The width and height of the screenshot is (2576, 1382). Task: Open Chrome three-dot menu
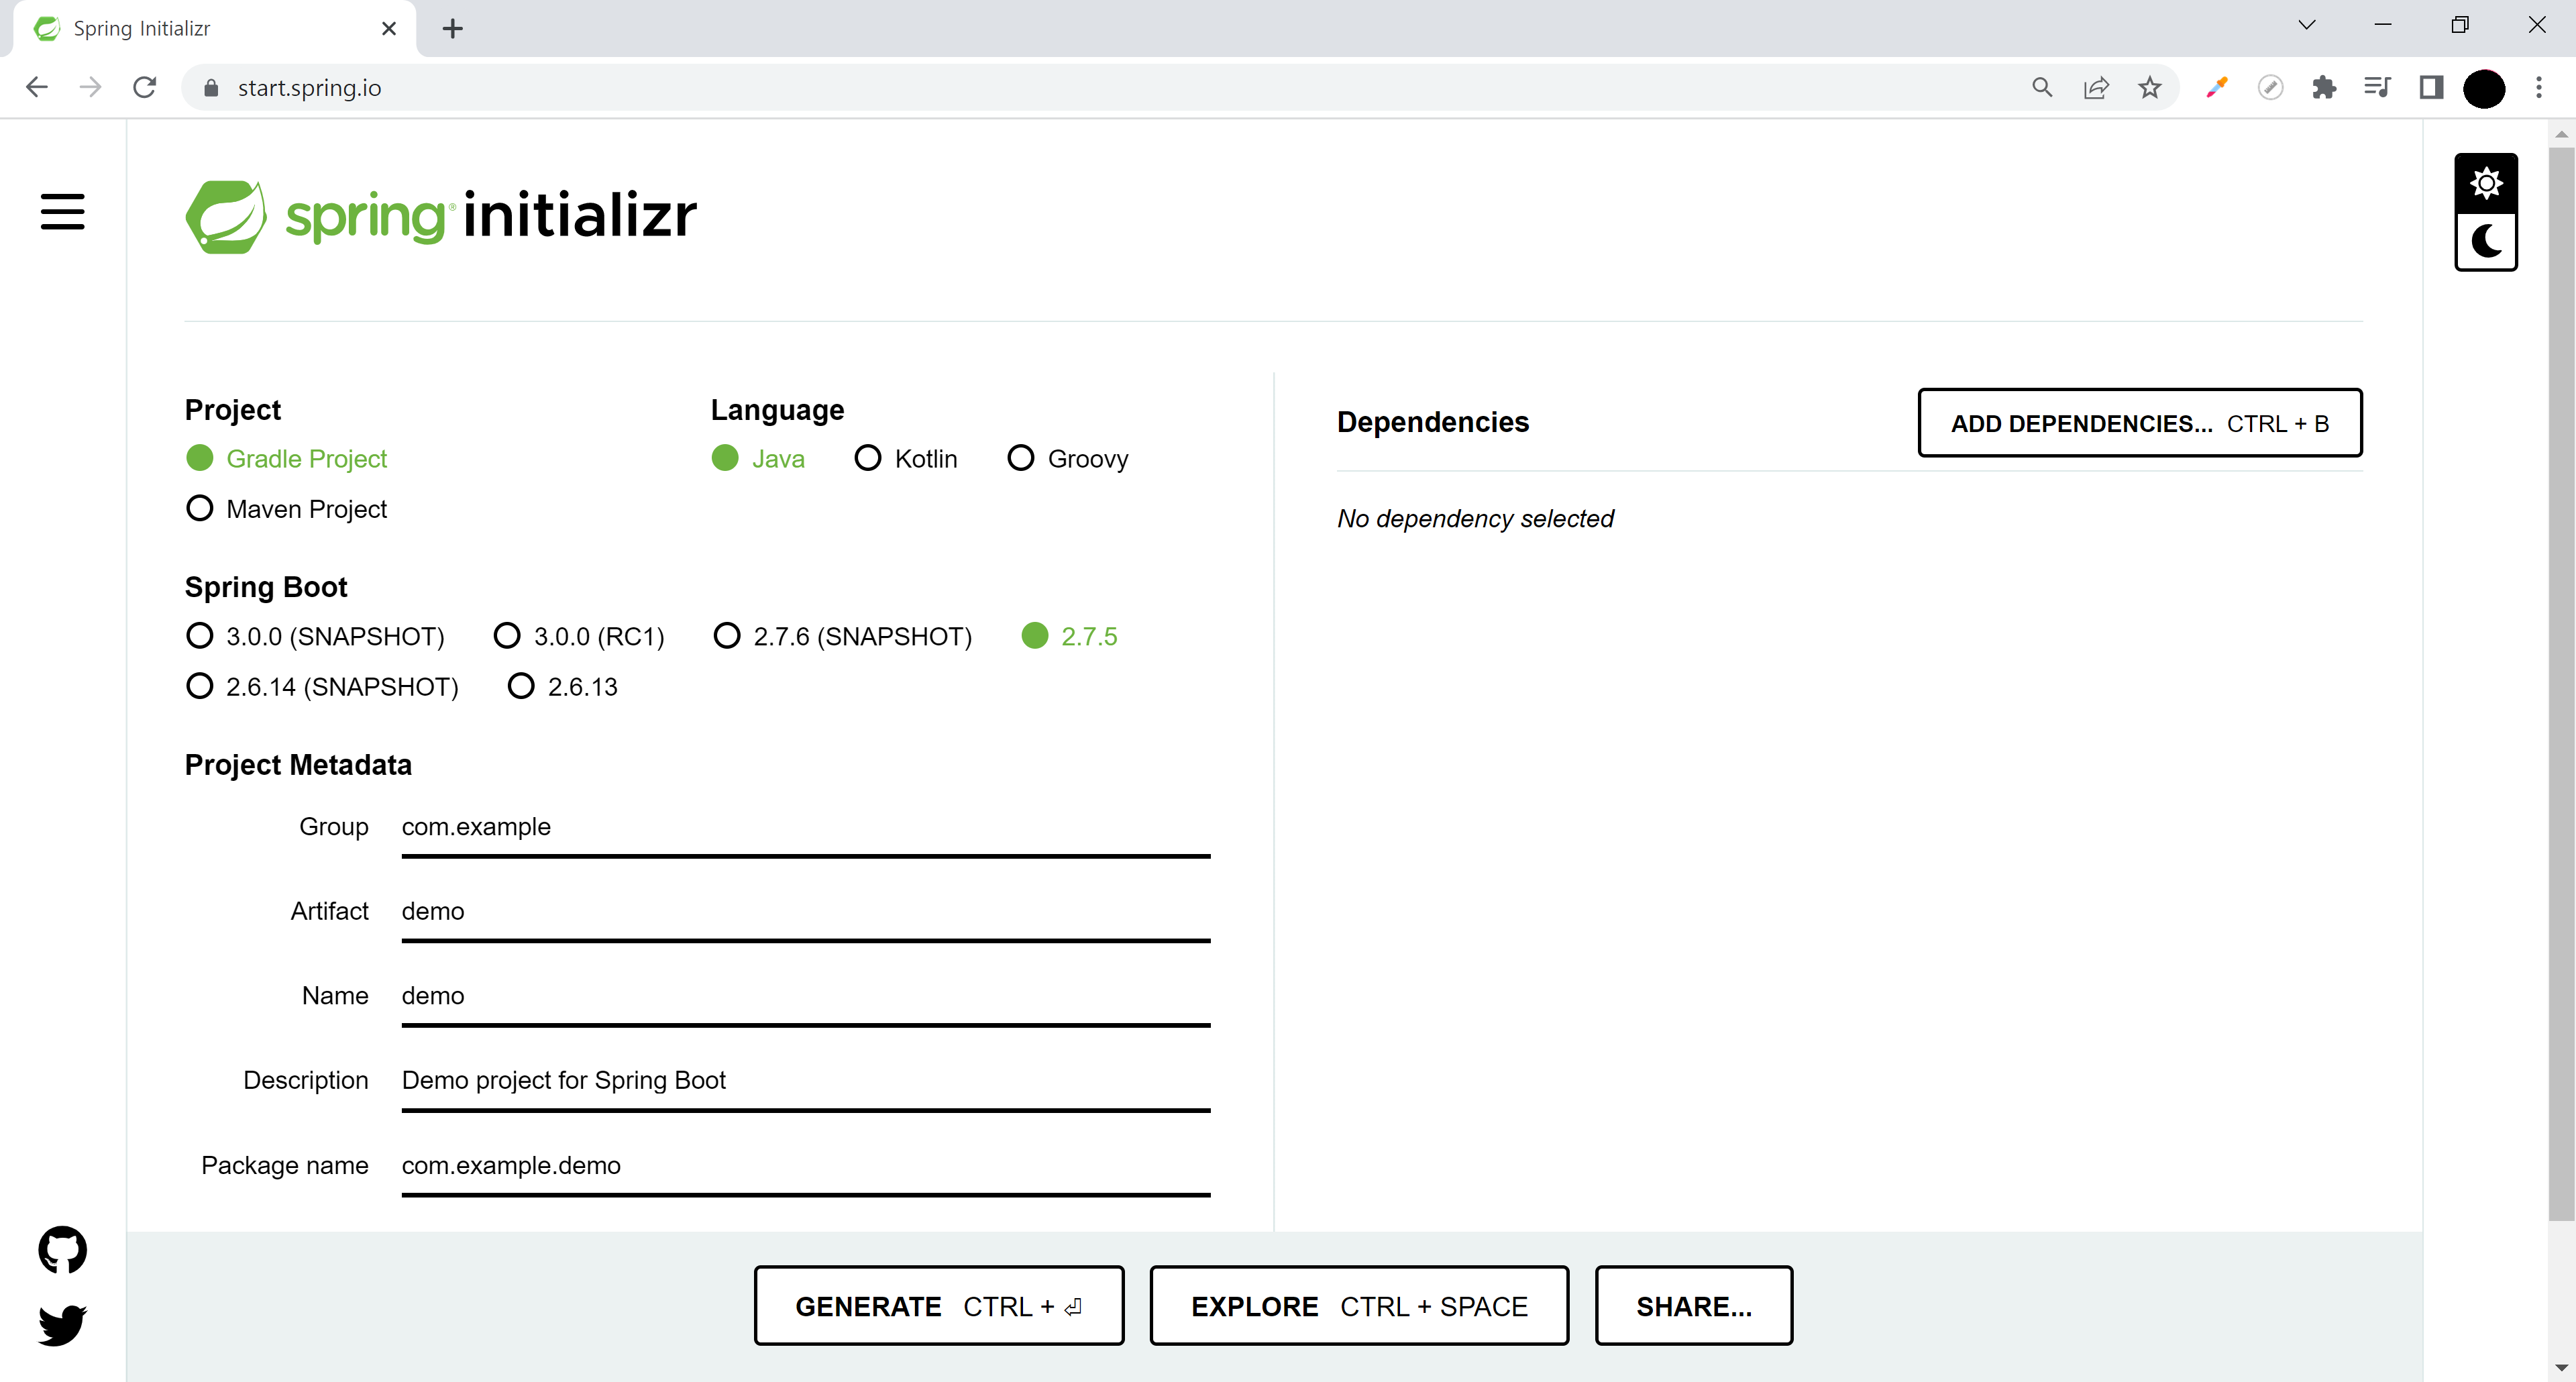pos(2538,88)
